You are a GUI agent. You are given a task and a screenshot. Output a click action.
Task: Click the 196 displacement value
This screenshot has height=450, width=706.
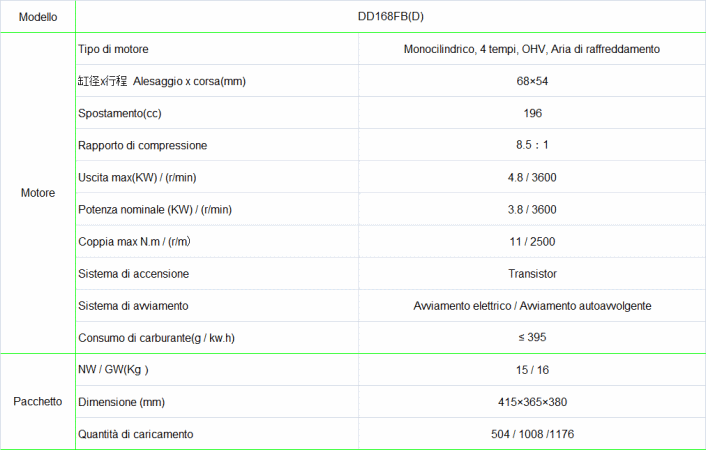(x=532, y=113)
